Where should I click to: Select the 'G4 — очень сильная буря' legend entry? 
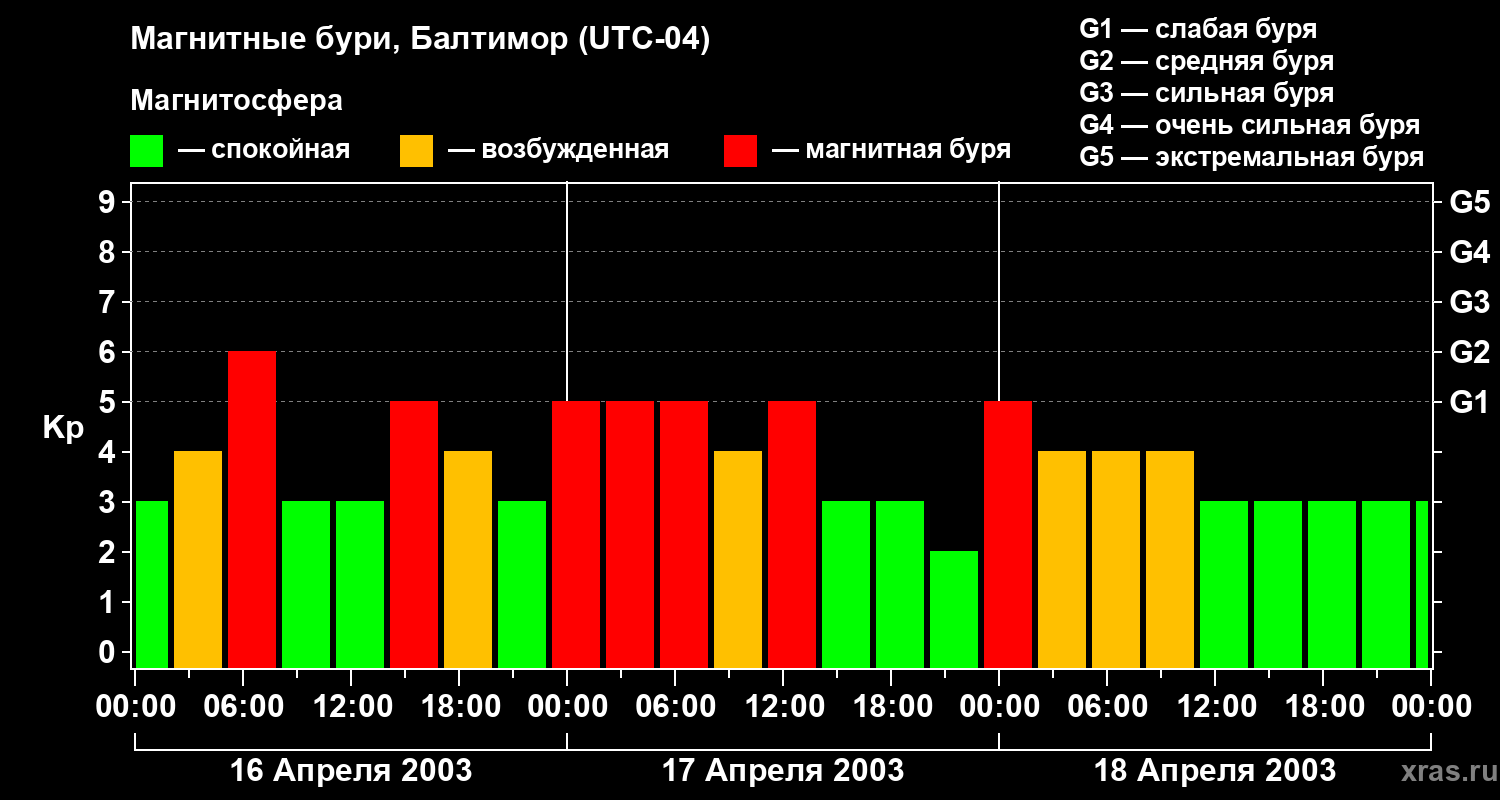coord(1249,125)
